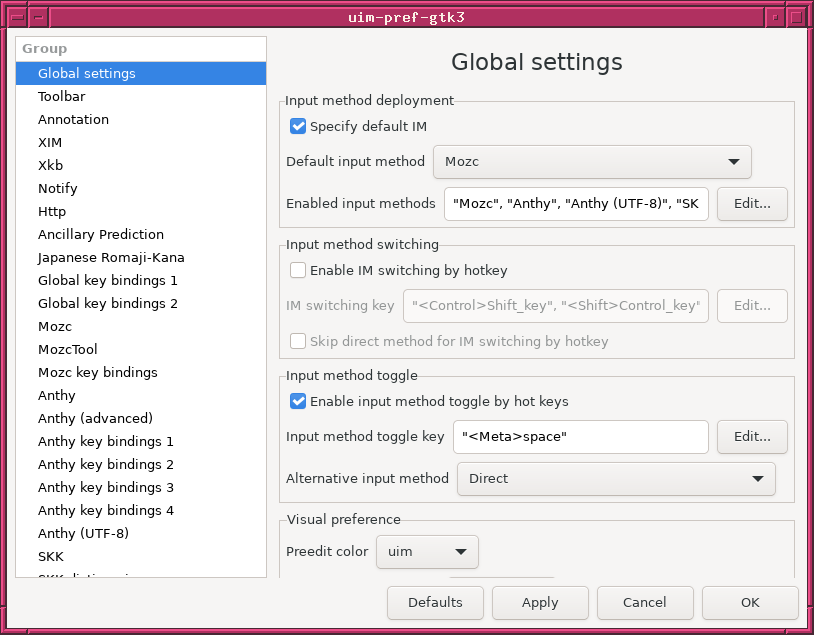Cancel the preferences dialog
The height and width of the screenshot is (635, 814).
[645, 602]
